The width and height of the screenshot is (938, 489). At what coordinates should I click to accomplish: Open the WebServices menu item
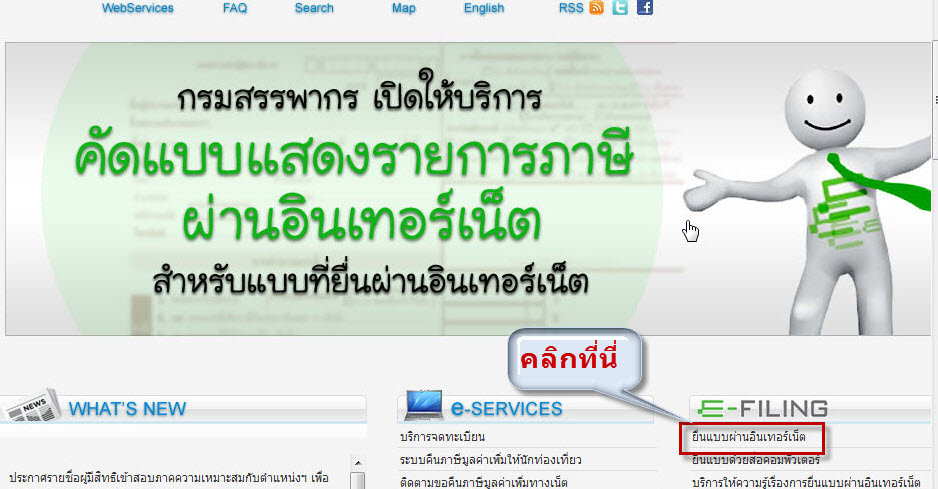click(138, 8)
